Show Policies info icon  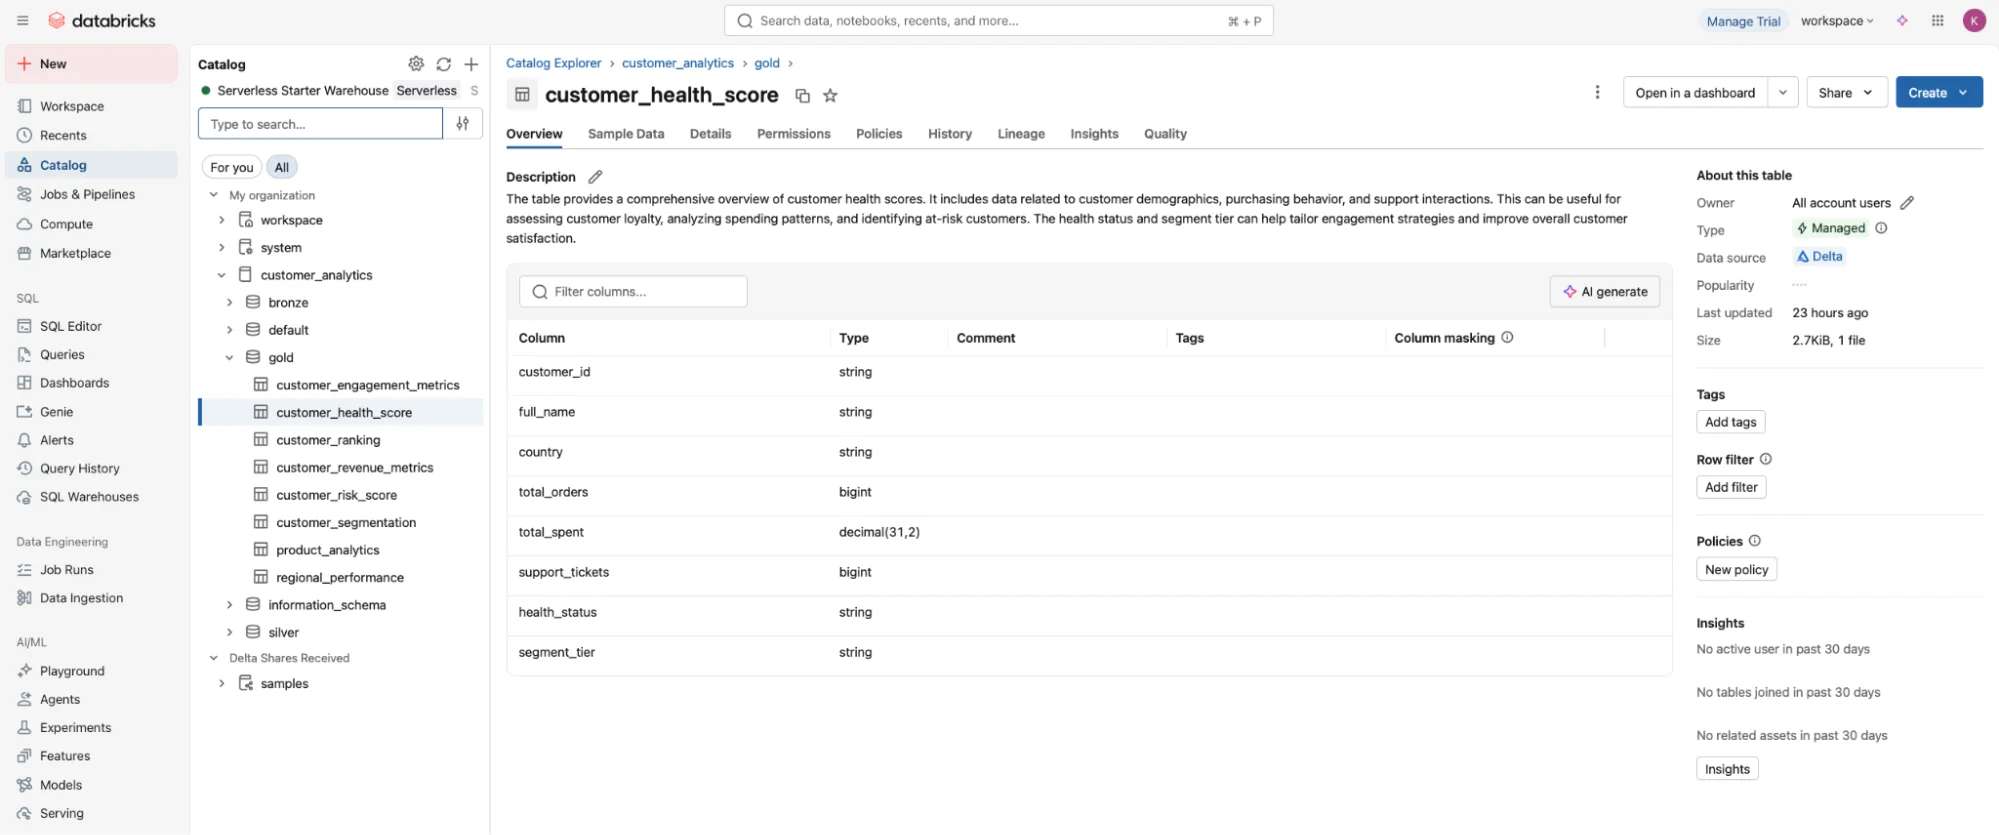coord(1754,541)
